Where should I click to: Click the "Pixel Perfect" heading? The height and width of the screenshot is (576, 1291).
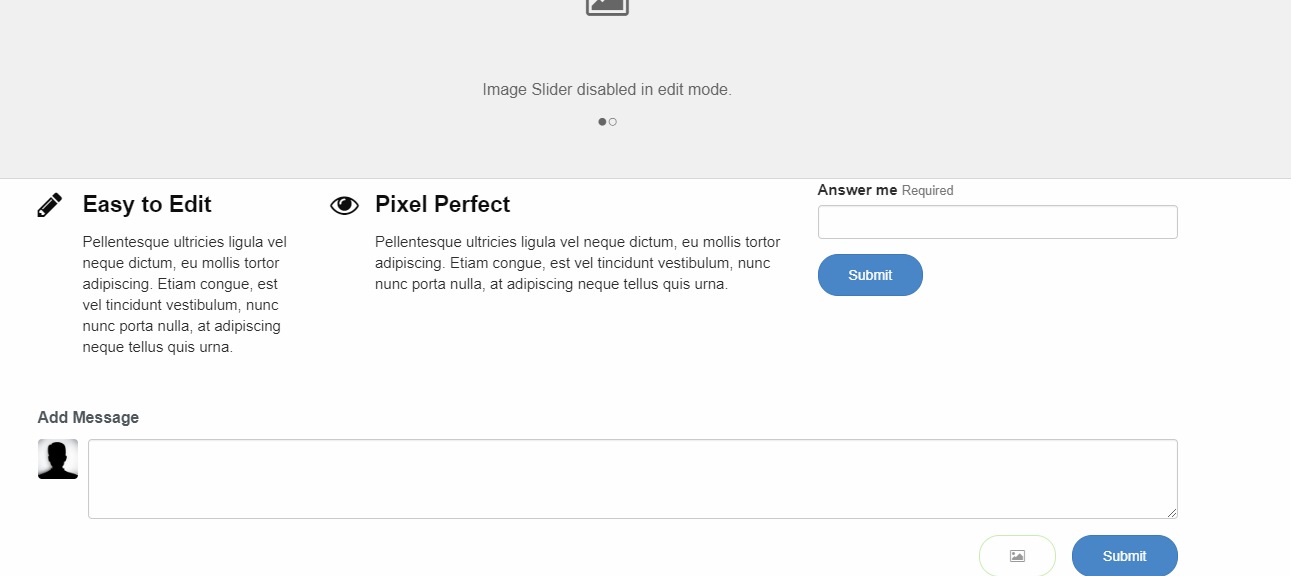click(x=443, y=204)
